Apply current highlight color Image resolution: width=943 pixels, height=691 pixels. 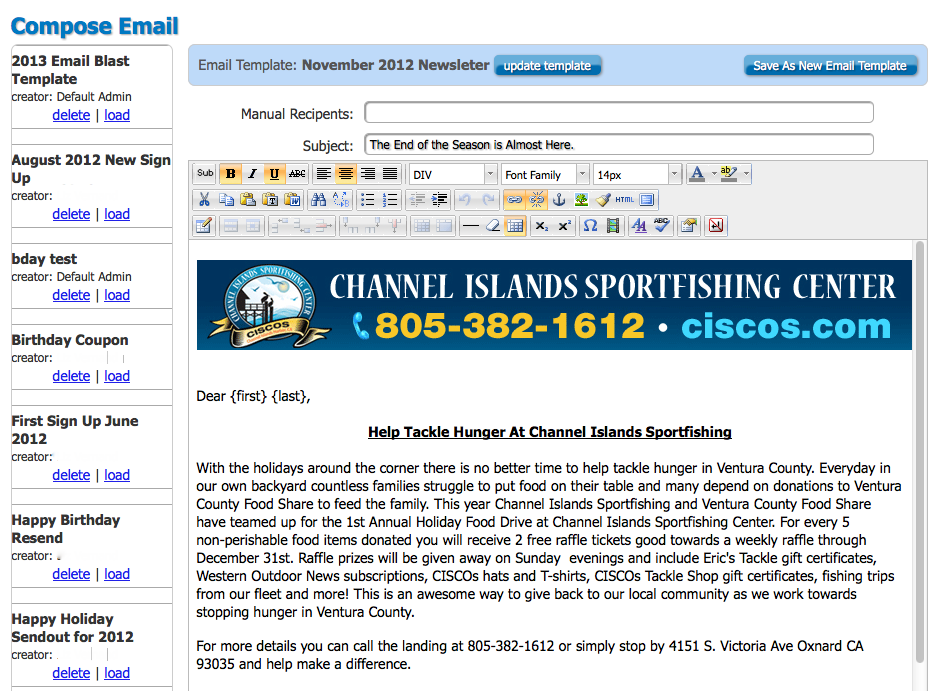tap(729, 174)
